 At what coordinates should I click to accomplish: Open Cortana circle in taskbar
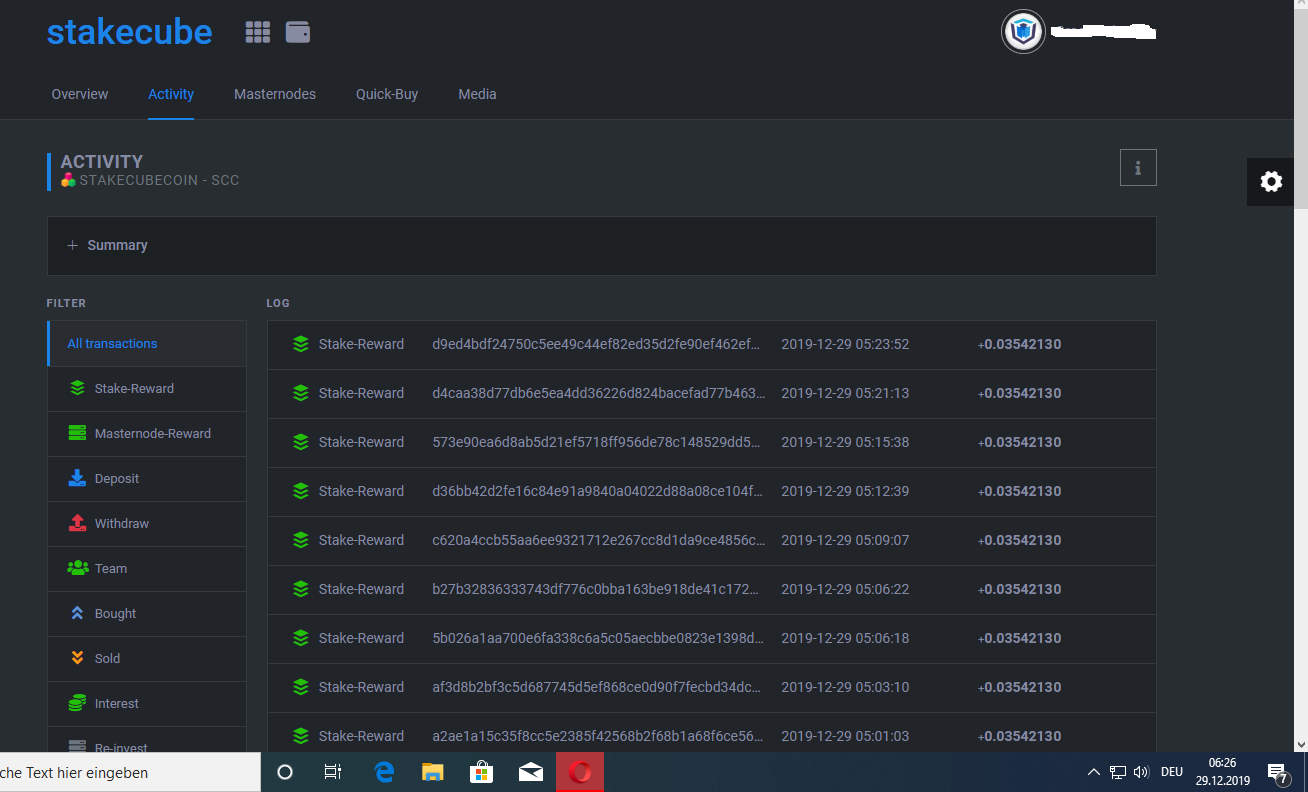click(x=285, y=772)
